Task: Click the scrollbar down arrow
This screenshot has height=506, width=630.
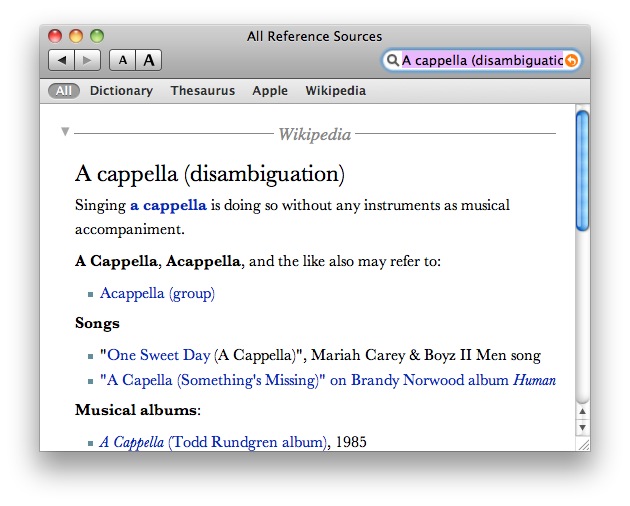Action: click(x=583, y=427)
